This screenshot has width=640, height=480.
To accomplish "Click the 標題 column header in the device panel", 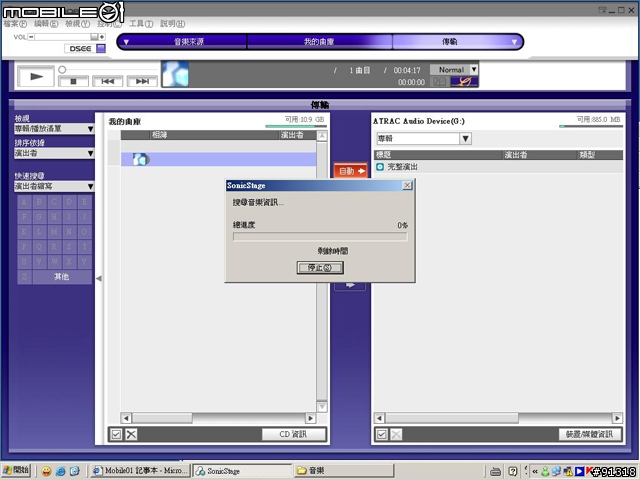I will pyautogui.click(x=438, y=155).
